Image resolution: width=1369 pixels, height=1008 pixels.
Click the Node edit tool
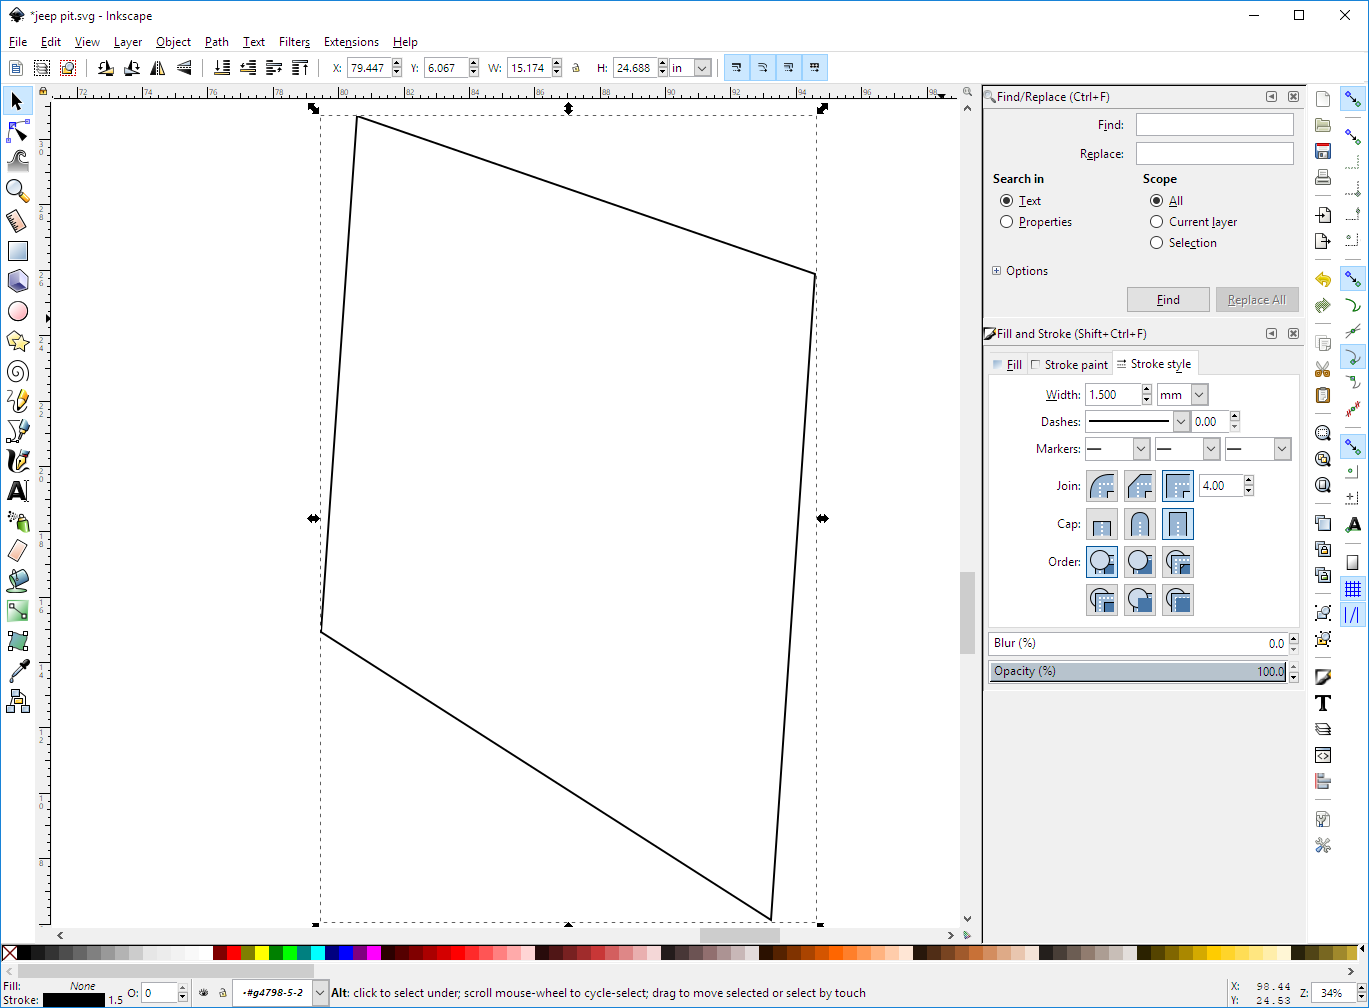point(17,131)
